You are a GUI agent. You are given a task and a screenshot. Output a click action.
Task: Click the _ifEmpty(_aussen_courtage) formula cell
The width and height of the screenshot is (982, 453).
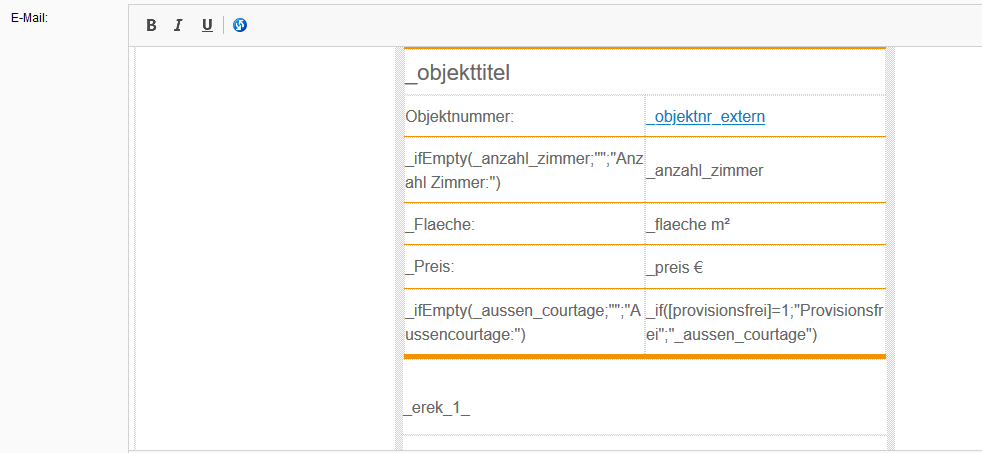coord(523,322)
